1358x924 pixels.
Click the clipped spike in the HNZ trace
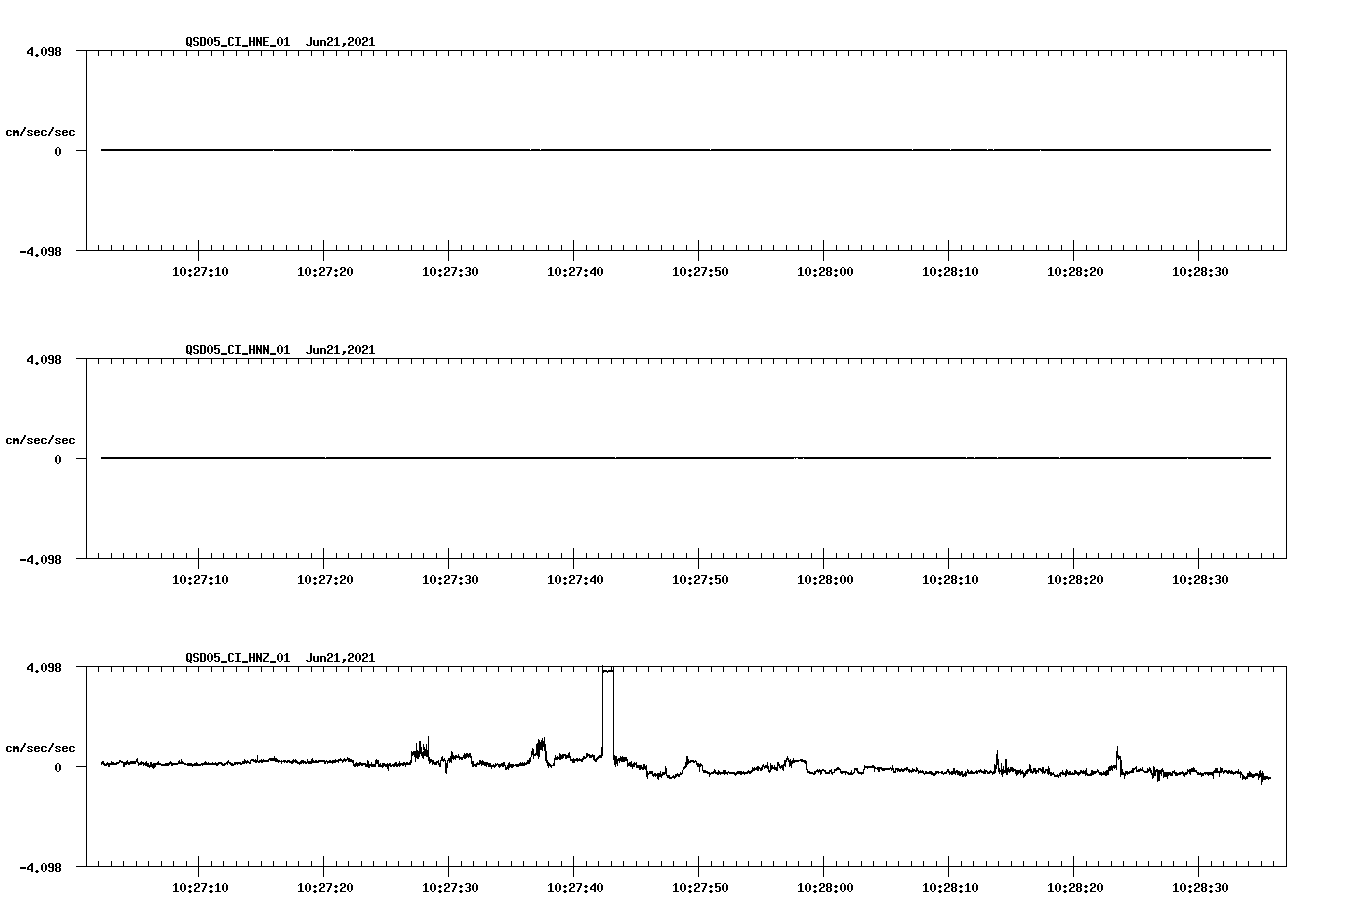tap(608, 715)
